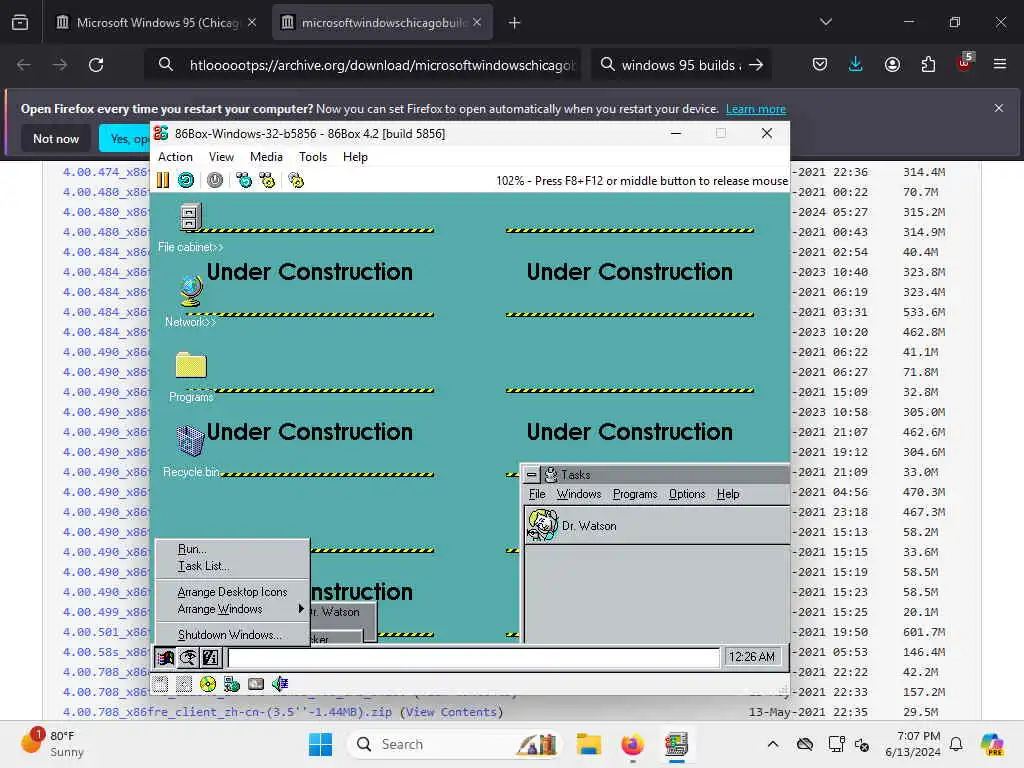Send Ctrl+Alt+Esc via toolbar icon

click(267, 180)
